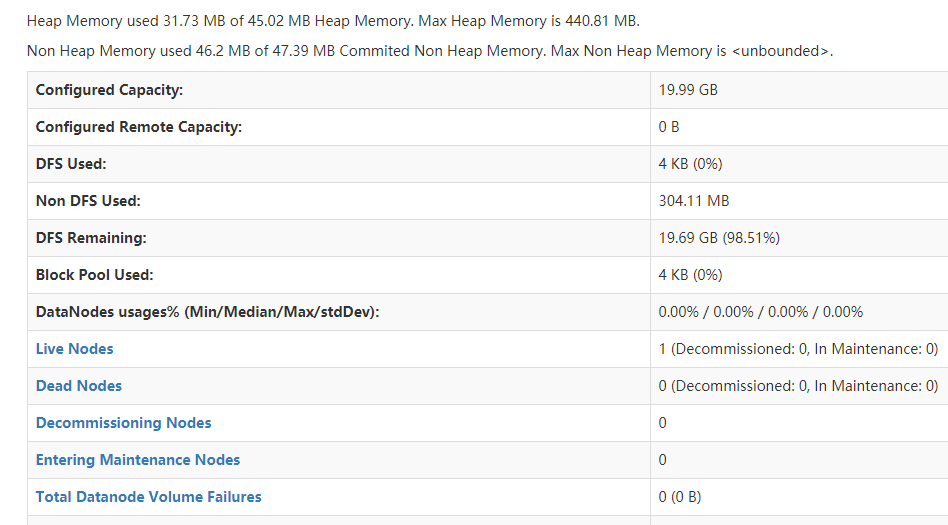Image resolution: width=948 pixels, height=525 pixels.
Task: Select the Non DFS Used label
Action: click(88, 201)
